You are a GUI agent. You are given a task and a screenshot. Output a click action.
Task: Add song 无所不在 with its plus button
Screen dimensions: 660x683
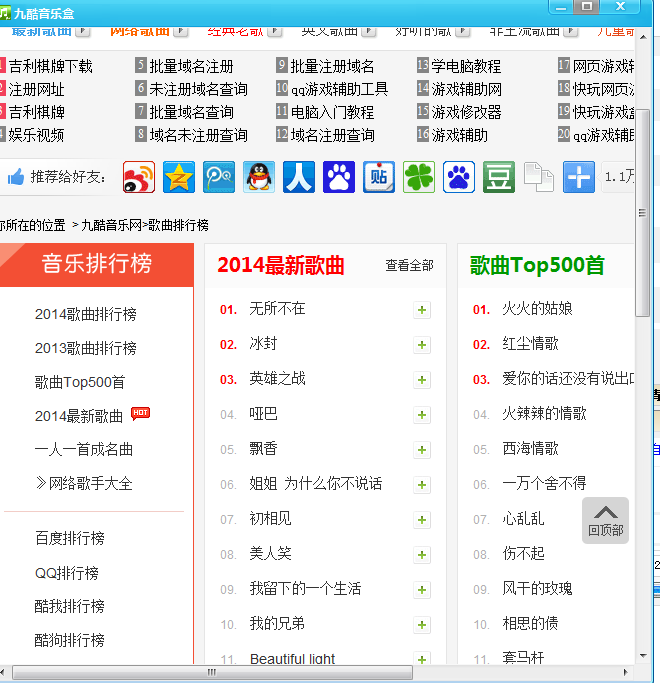pos(422,310)
